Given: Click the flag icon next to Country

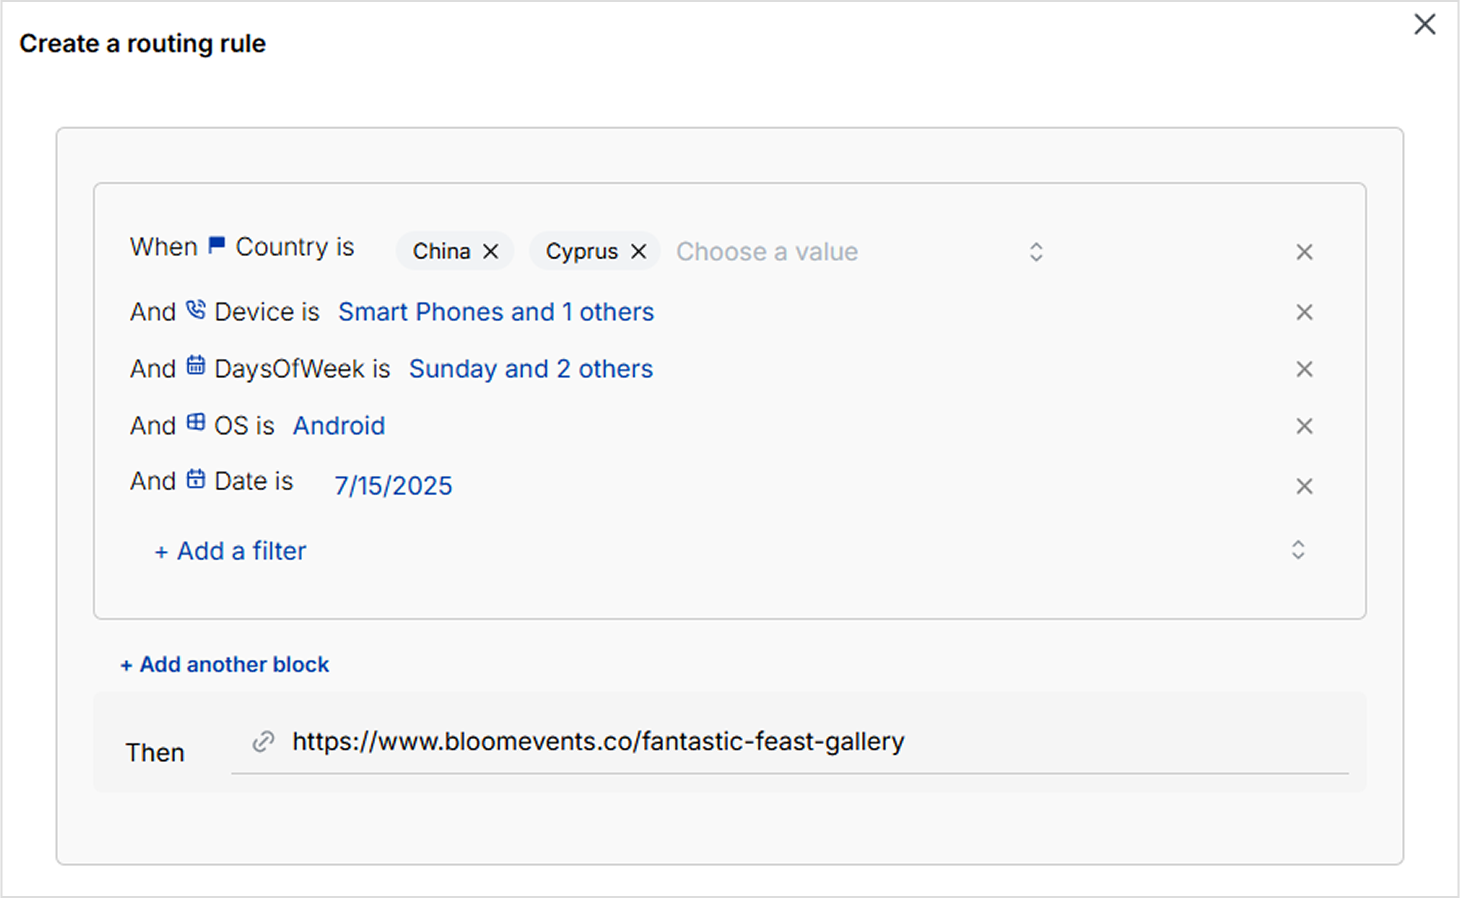Looking at the screenshot, I should pyautogui.click(x=216, y=245).
